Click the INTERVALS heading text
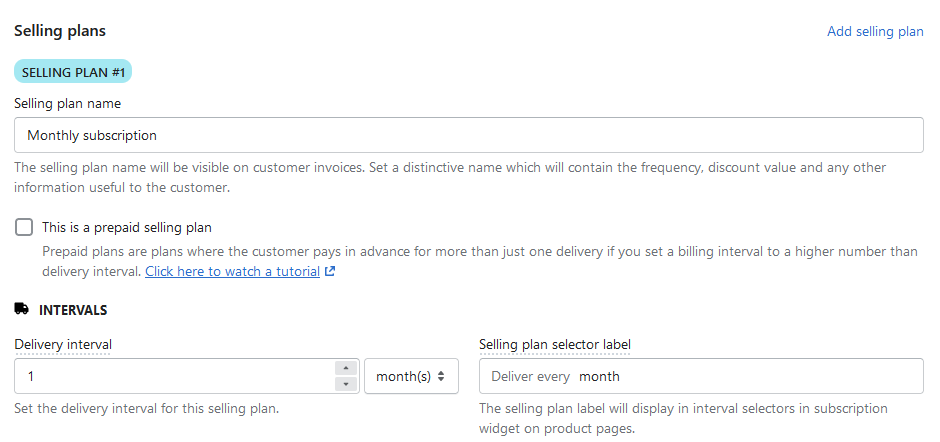Image resolution: width=940 pixels, height=442 pixels. tap(73, 310)
